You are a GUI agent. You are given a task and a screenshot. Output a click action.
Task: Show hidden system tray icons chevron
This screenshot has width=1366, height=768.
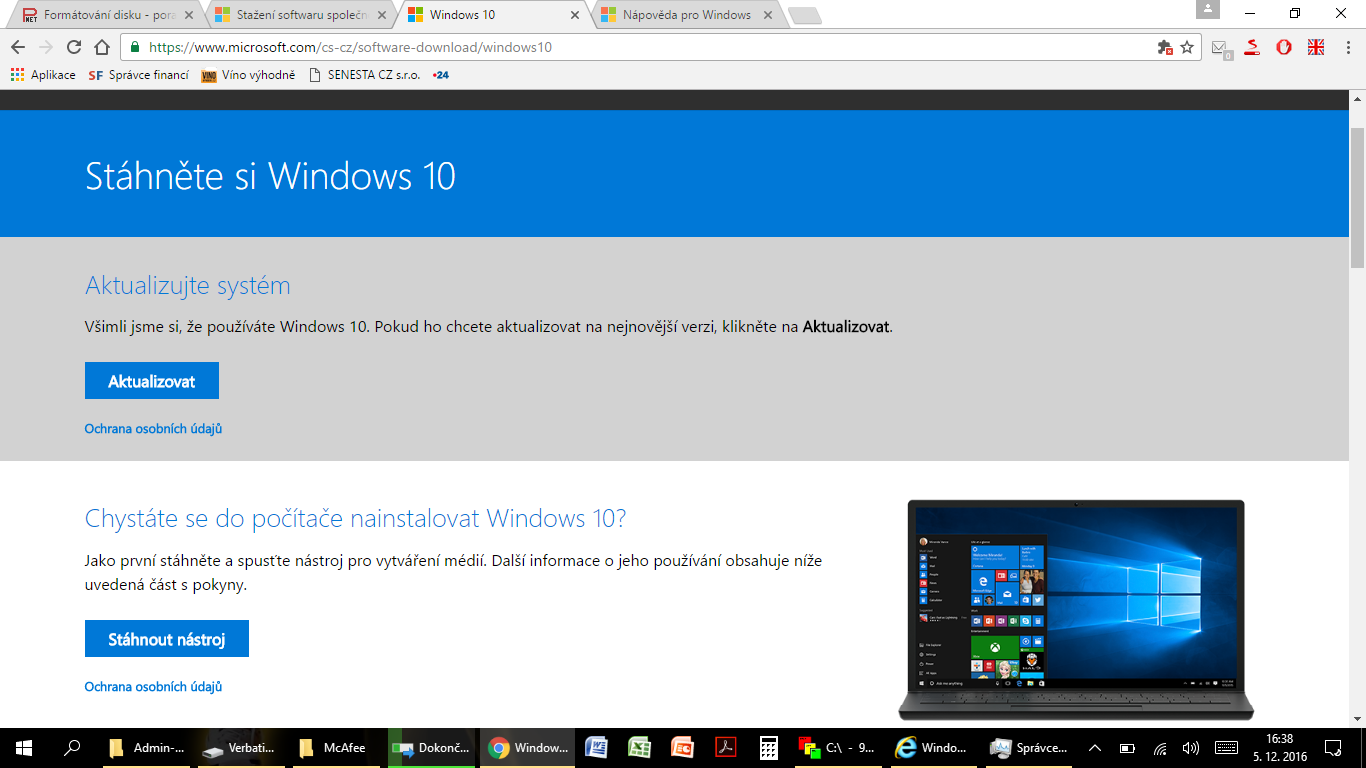click(x=1095, y=747)
